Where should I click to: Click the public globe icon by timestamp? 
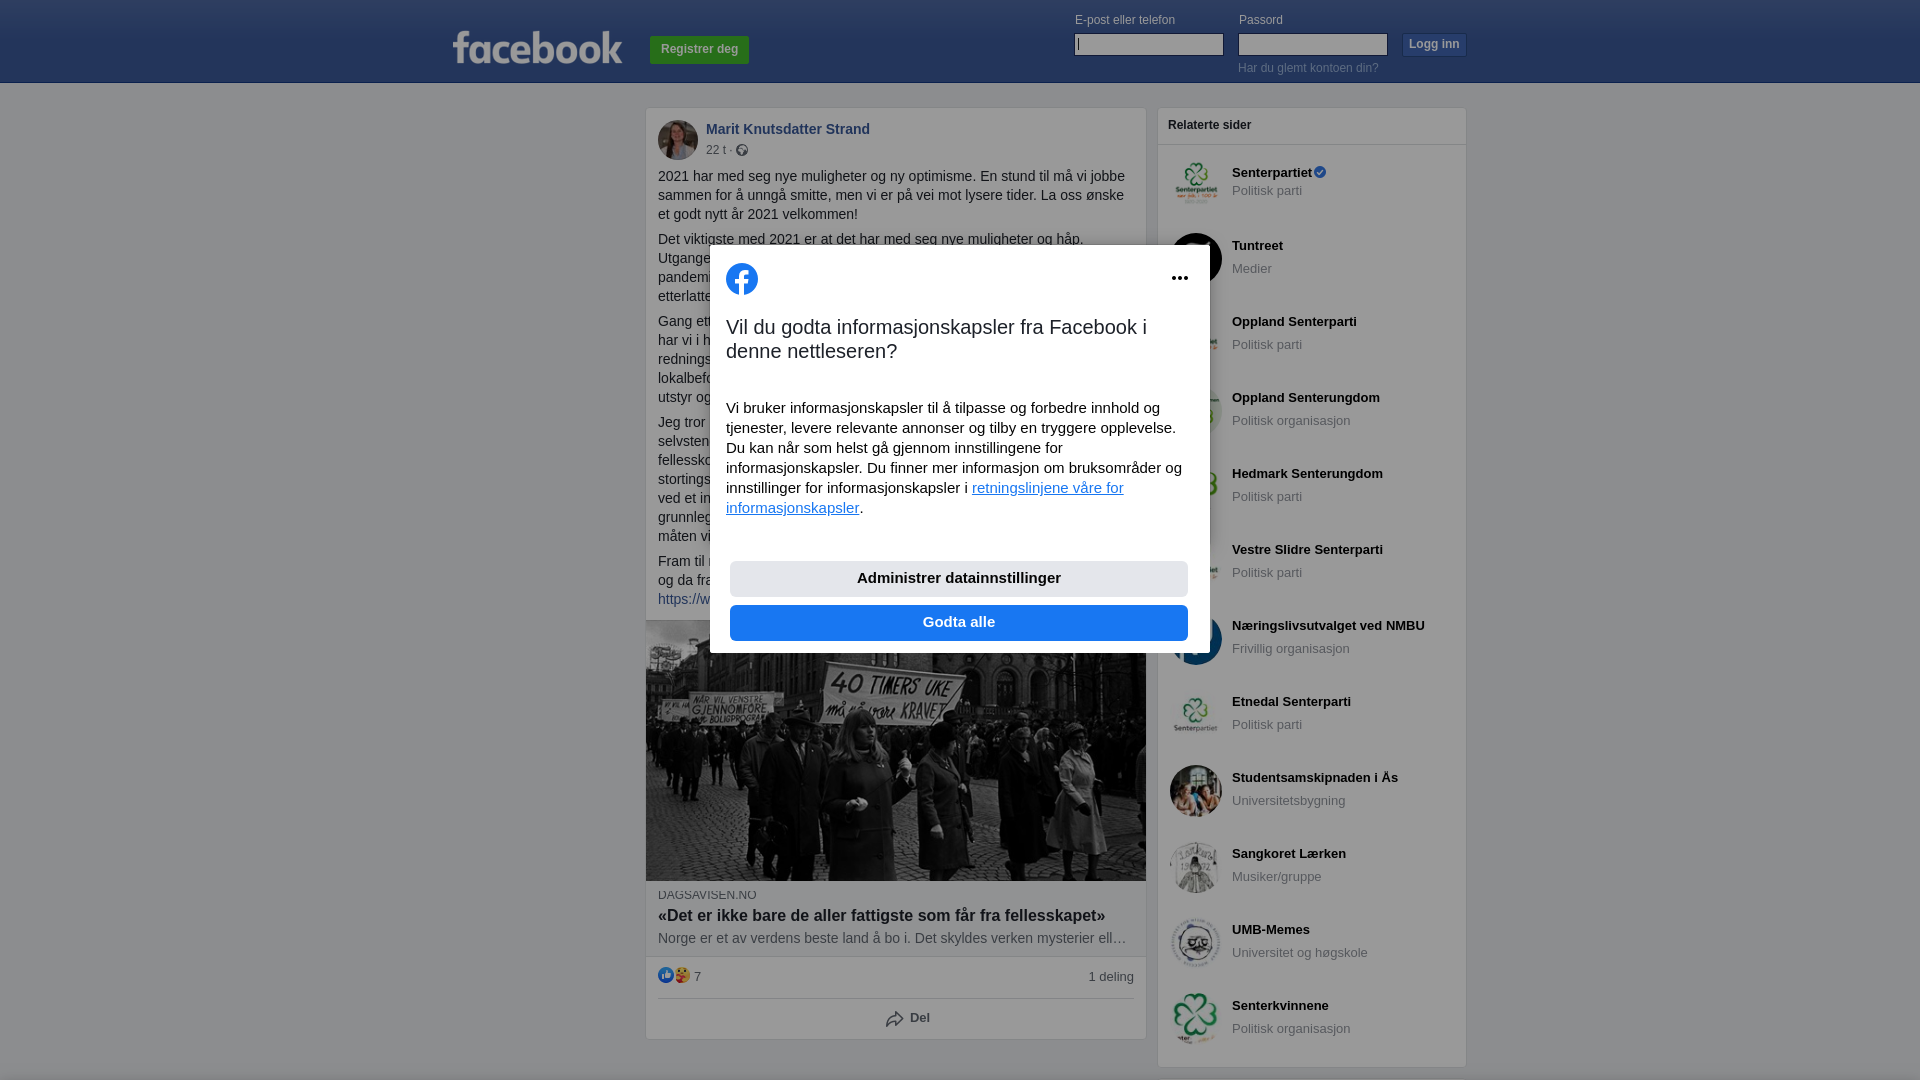coord(742,150)
